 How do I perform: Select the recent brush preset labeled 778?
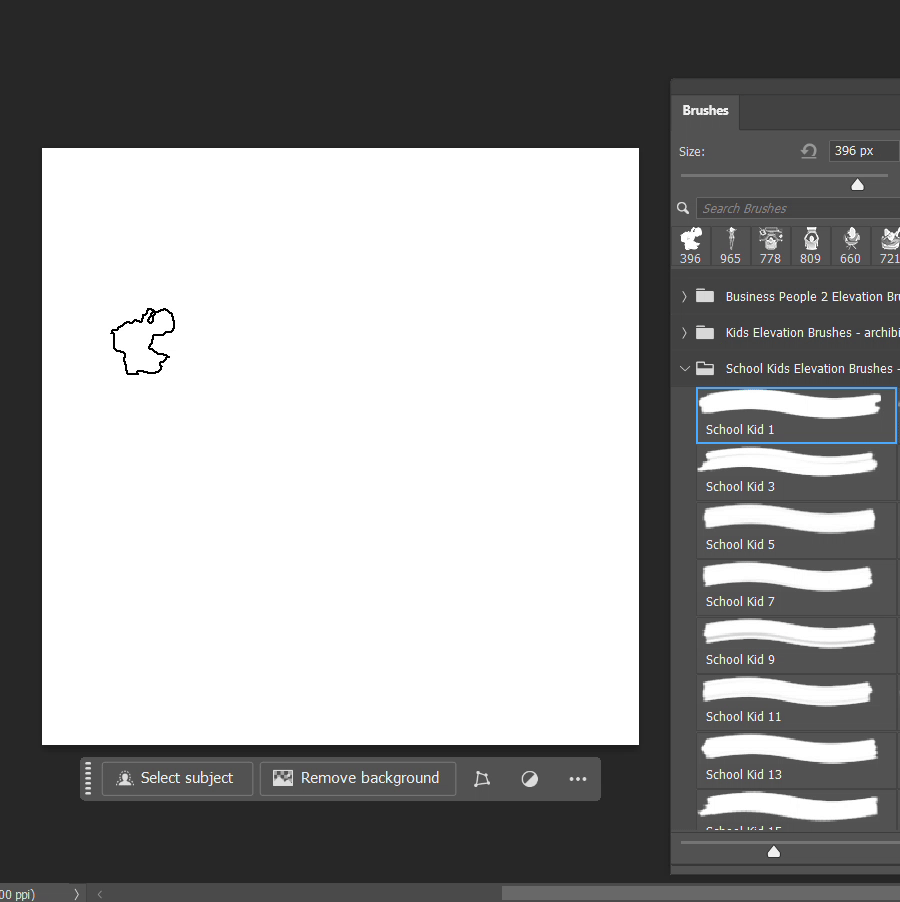(770, 245)
